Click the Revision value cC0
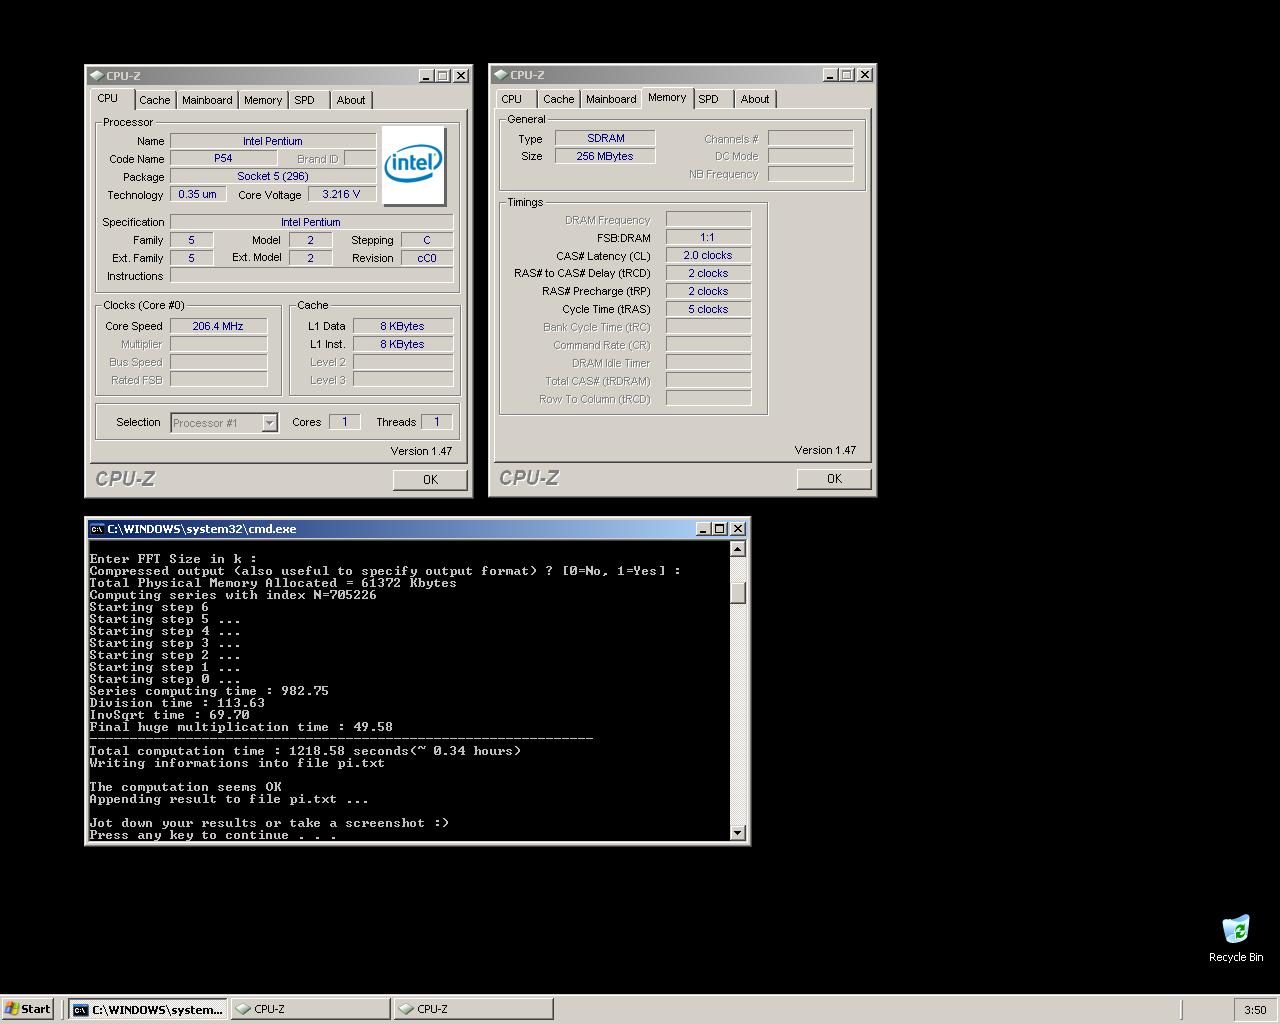This screenshot has width=1280, height=1024. (x=427, y=258)
